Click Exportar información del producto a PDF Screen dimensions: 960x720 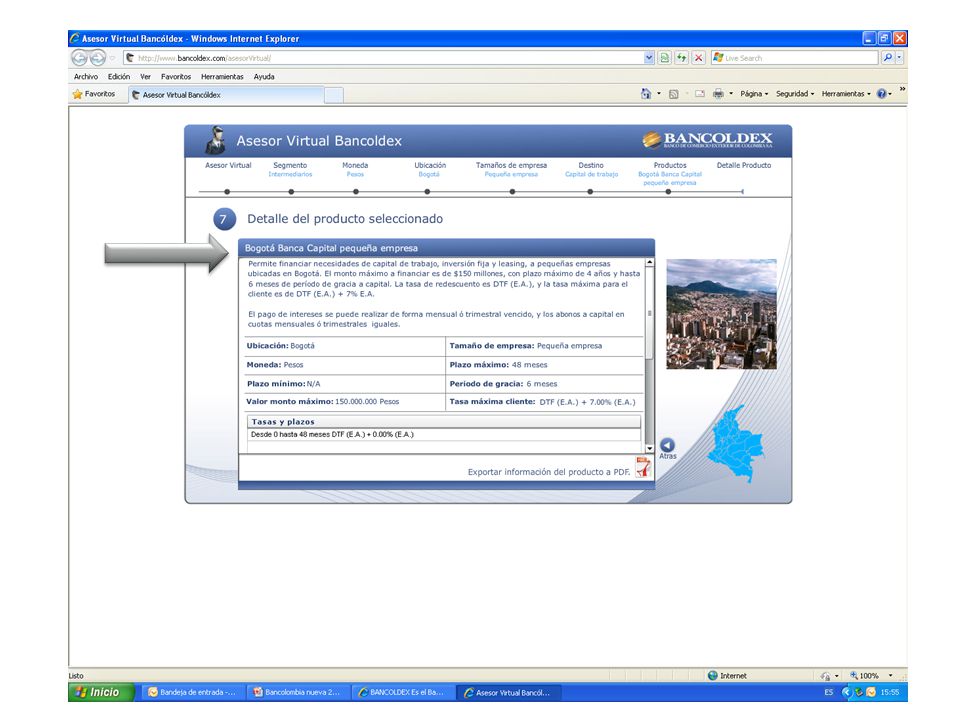[x=549, y=472]
